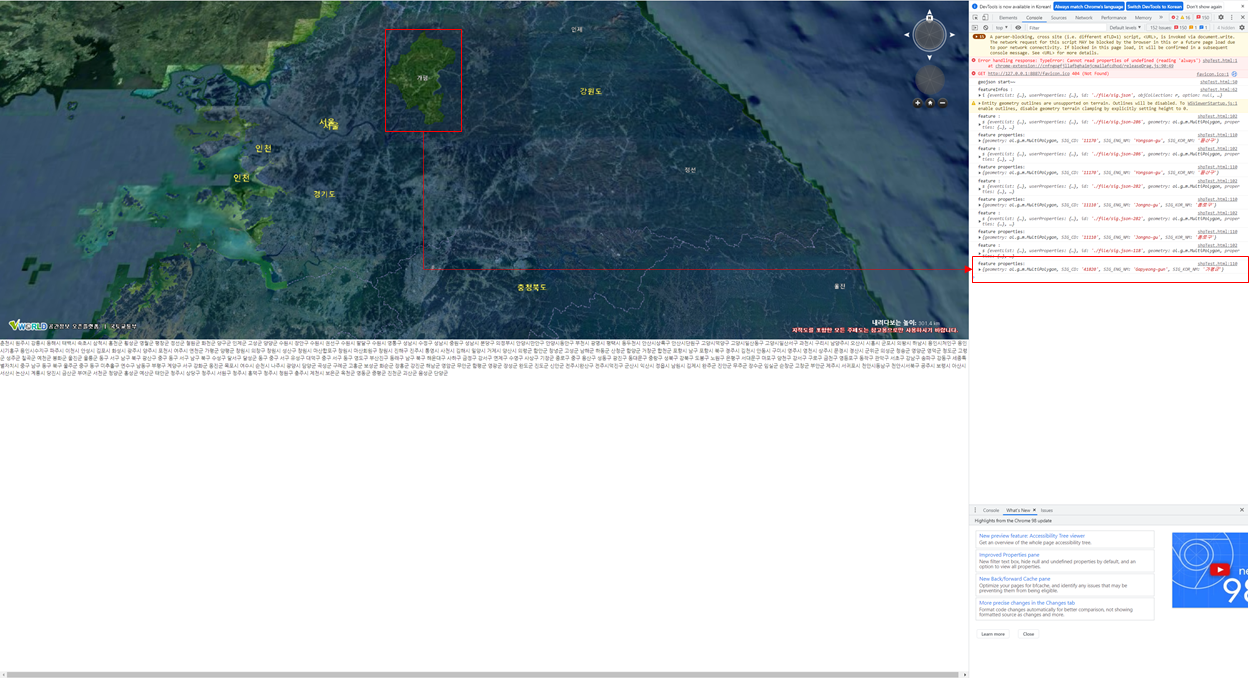Click the Switch DevTools to Korean button

[x=1155, y=6]
